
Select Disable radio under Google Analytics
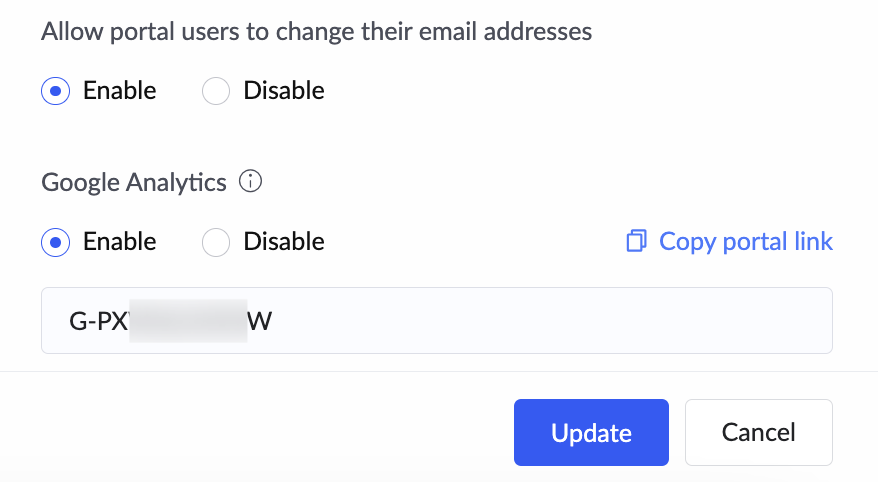pyautogui.click(x=216, y=242)
